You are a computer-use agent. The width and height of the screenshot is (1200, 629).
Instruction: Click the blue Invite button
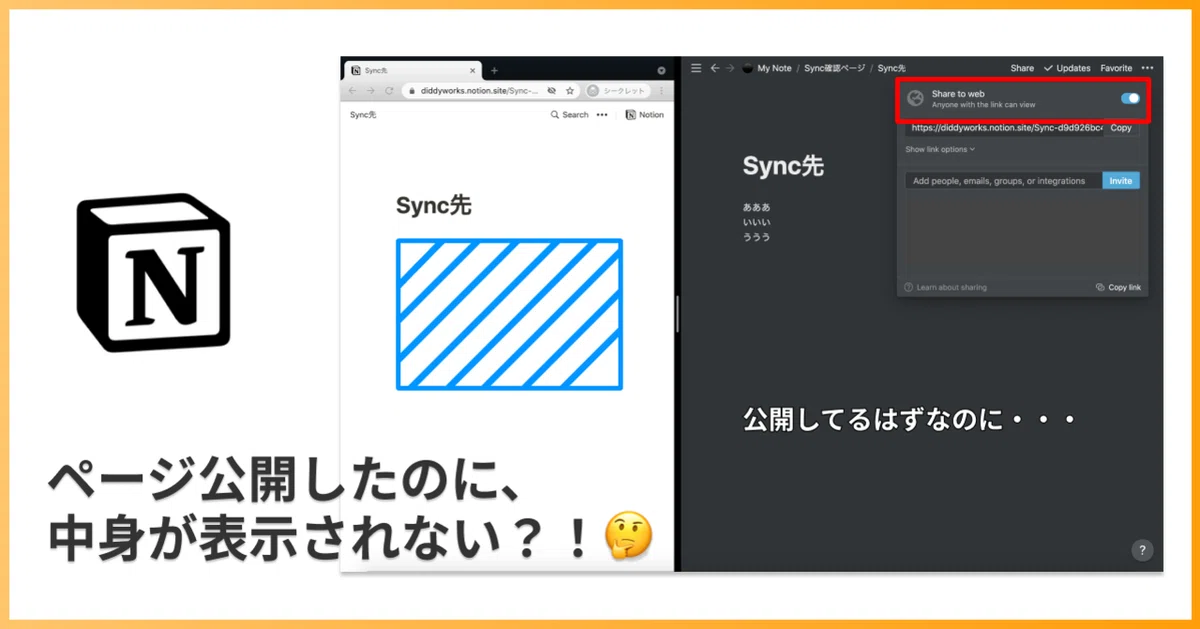pos(1121,181)
